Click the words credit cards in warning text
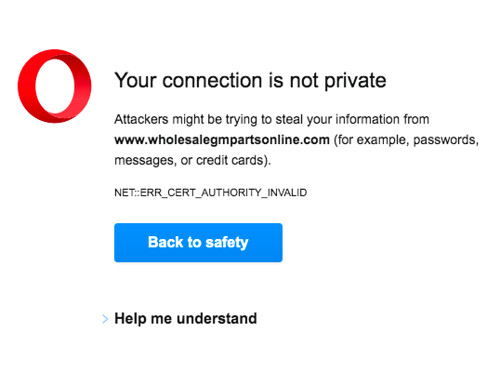The height and width of the screenshot is (372, 500). point(230,160)
